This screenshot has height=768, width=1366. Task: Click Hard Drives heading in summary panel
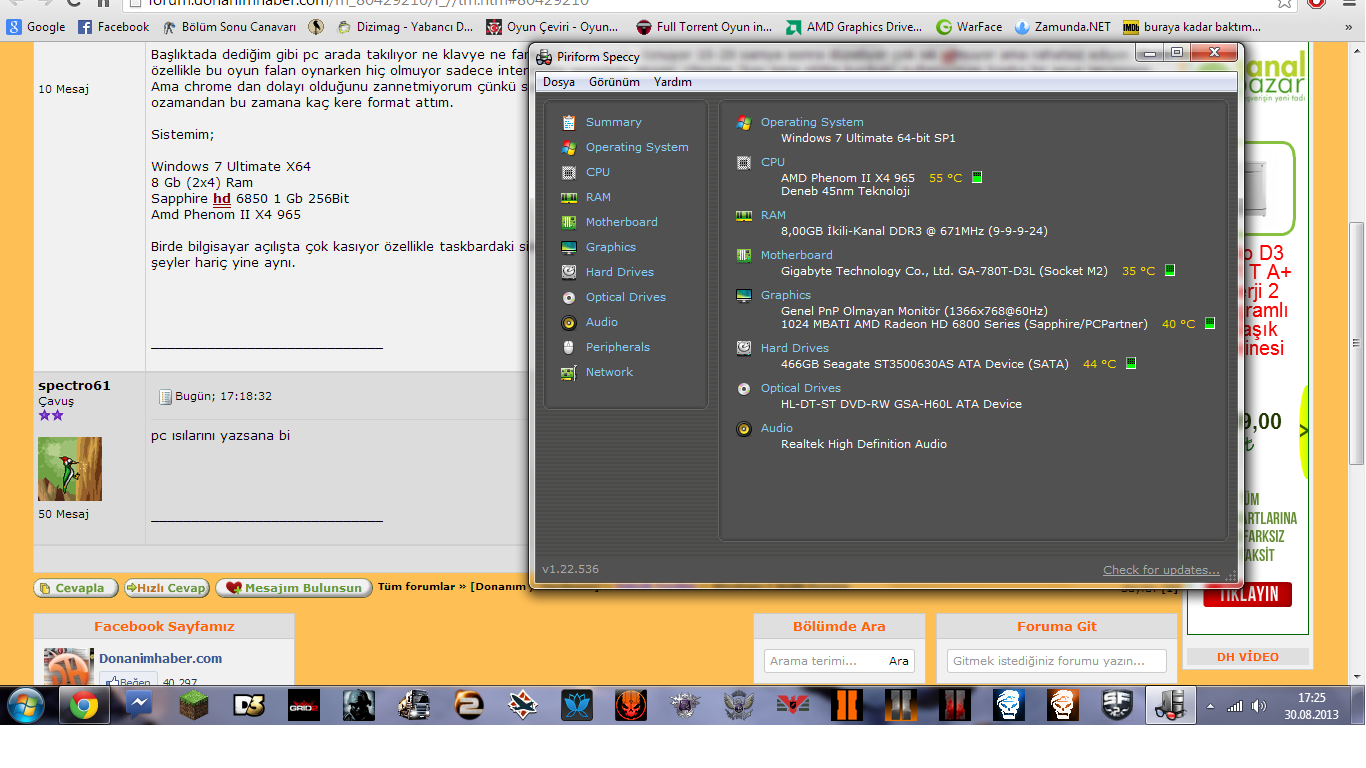795,348
